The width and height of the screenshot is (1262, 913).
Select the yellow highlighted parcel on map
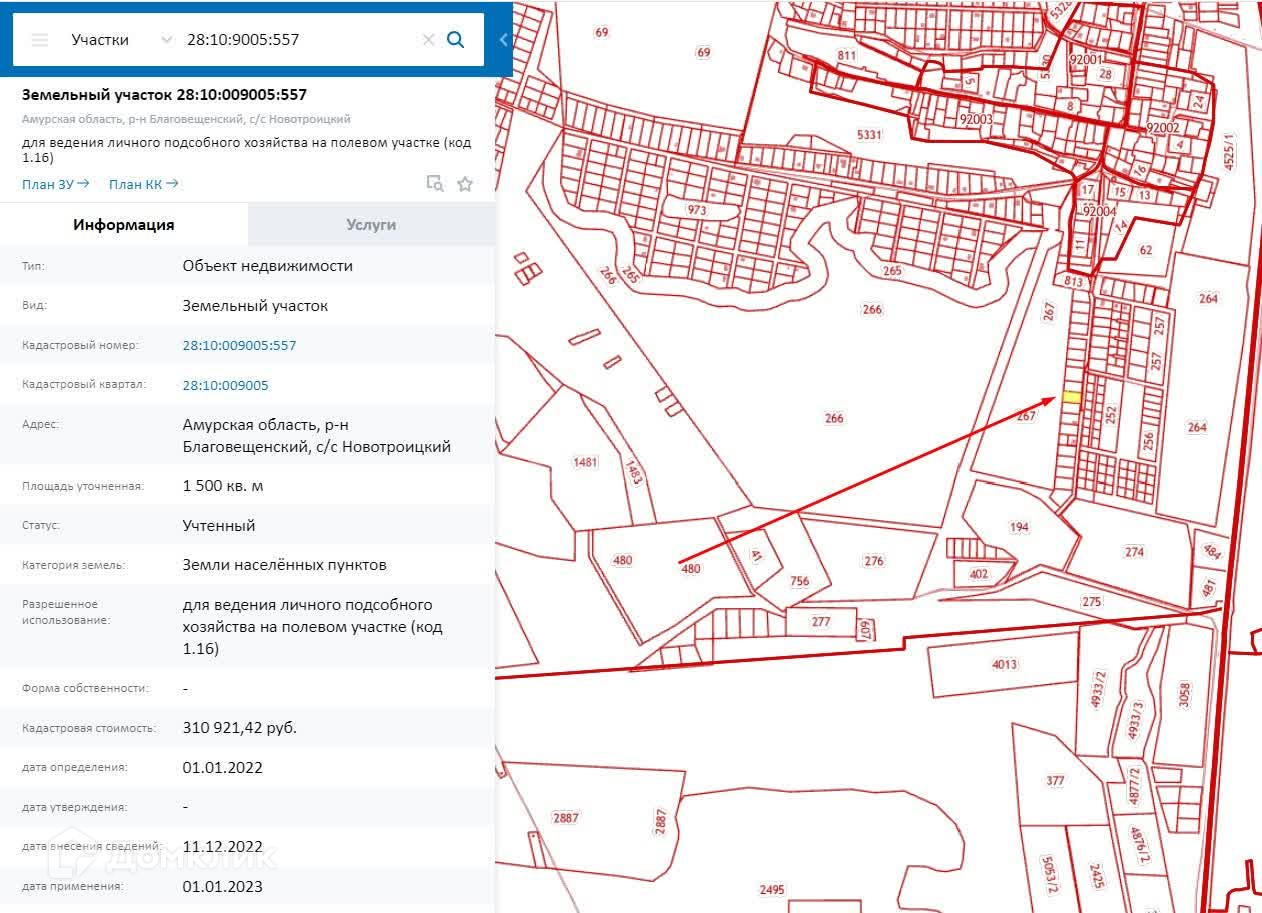pyautogui.click(x=1071, y=397)
